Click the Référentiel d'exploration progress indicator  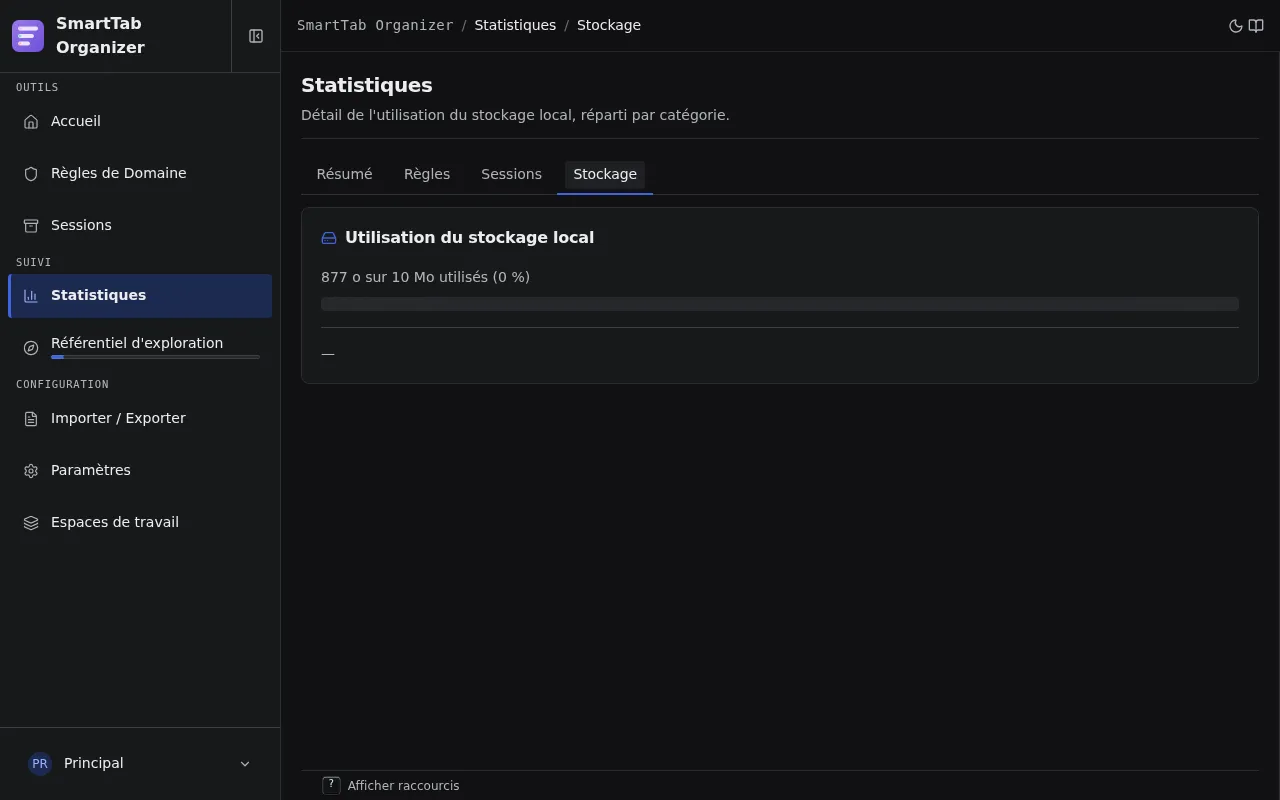click(155, 357)
